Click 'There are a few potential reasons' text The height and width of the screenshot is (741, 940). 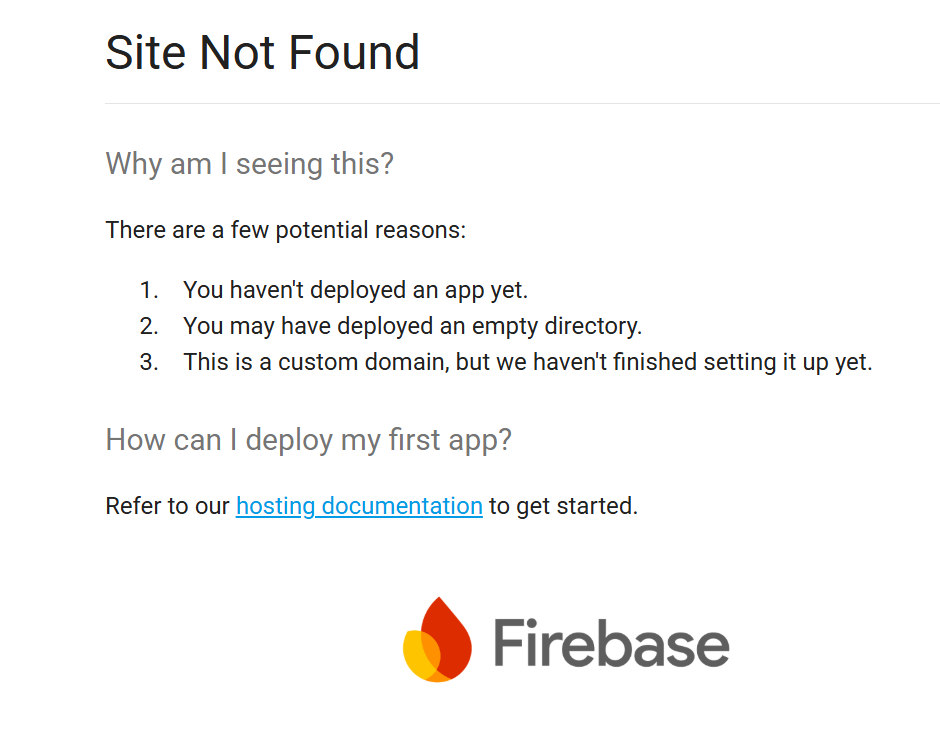point(285,230)
